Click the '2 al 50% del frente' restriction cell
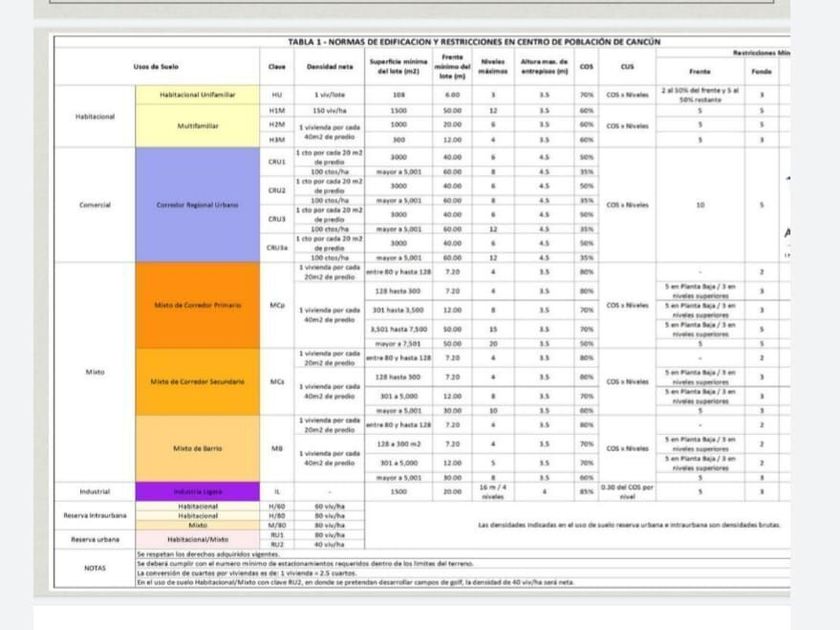The image size is (840, 630). pos(700,95)
